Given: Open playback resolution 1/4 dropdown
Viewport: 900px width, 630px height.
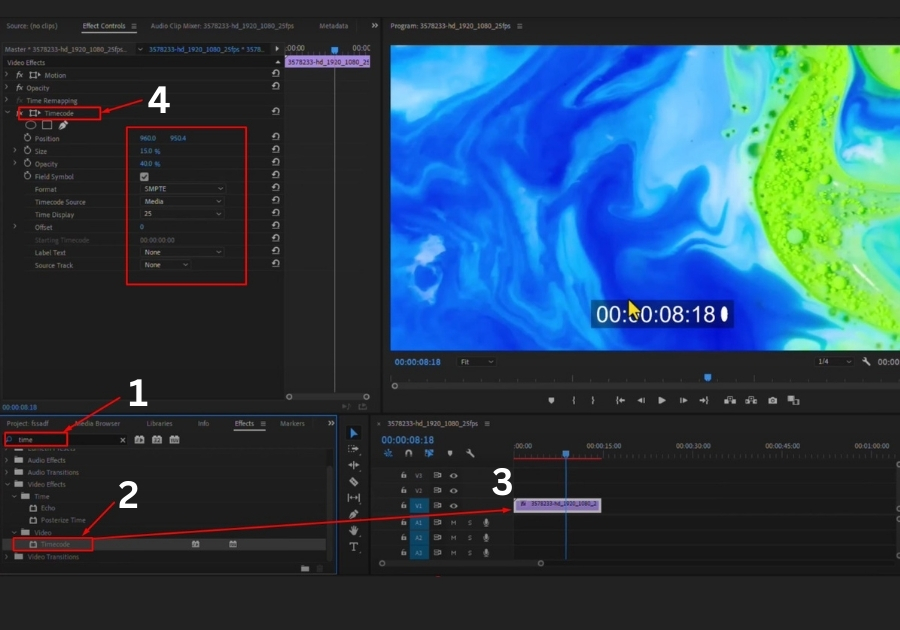Looking at the screenshot, I should (x=834, y=361).
